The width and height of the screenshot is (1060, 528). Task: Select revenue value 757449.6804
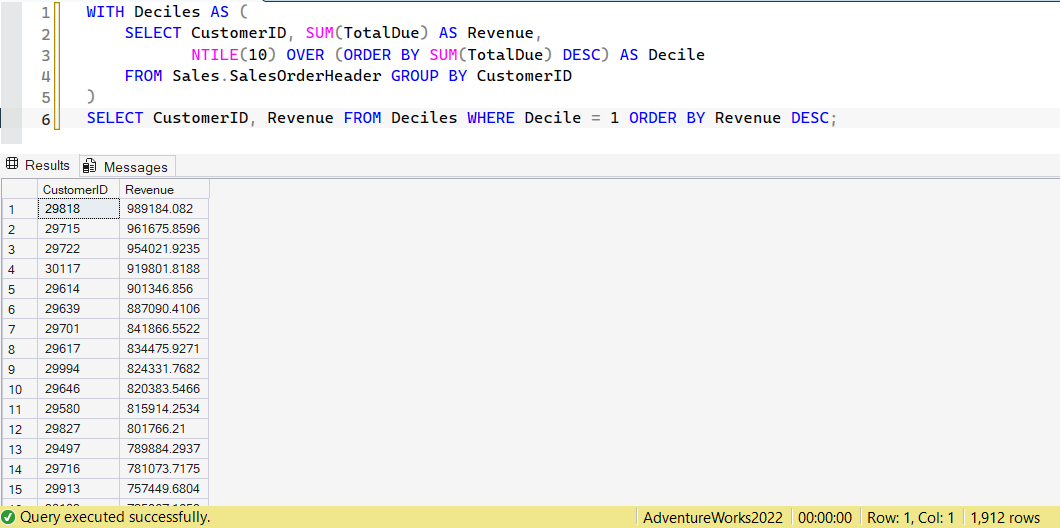[164, 489]
